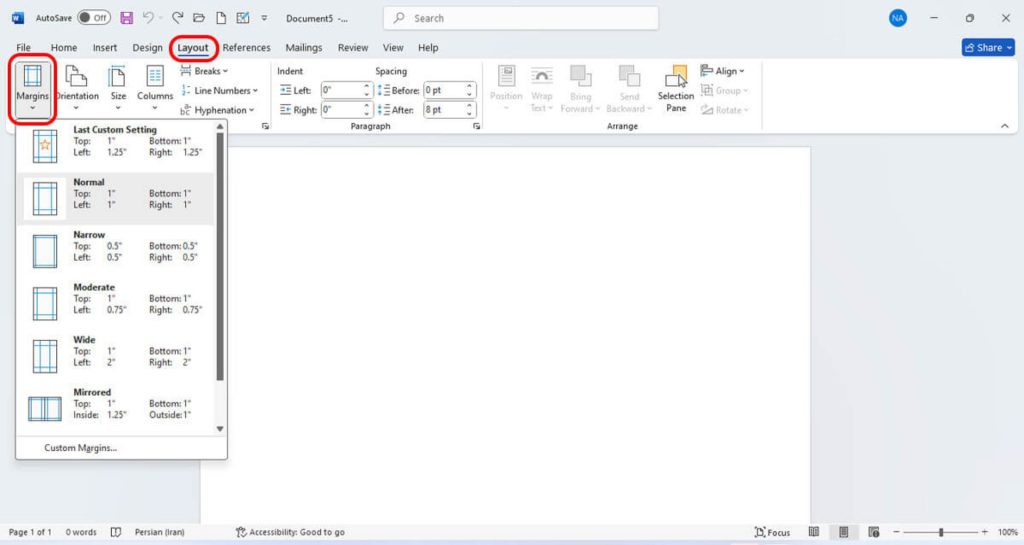
Task: Click the Search box
Action: point(520,18)
